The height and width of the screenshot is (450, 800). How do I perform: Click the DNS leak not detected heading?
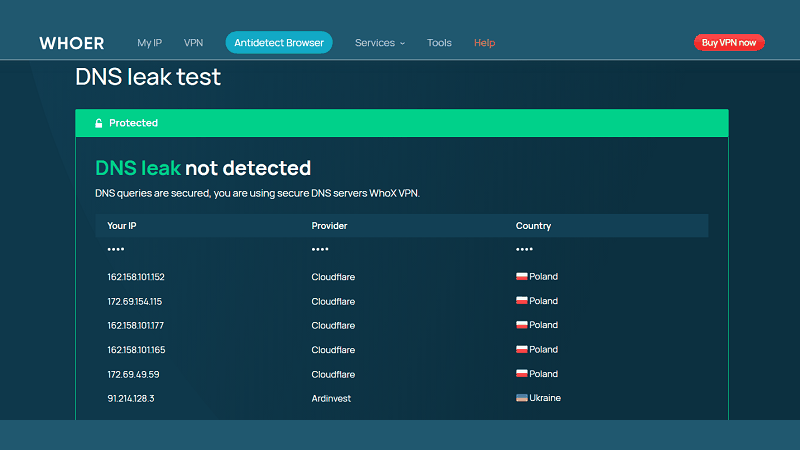coord(203,168)
